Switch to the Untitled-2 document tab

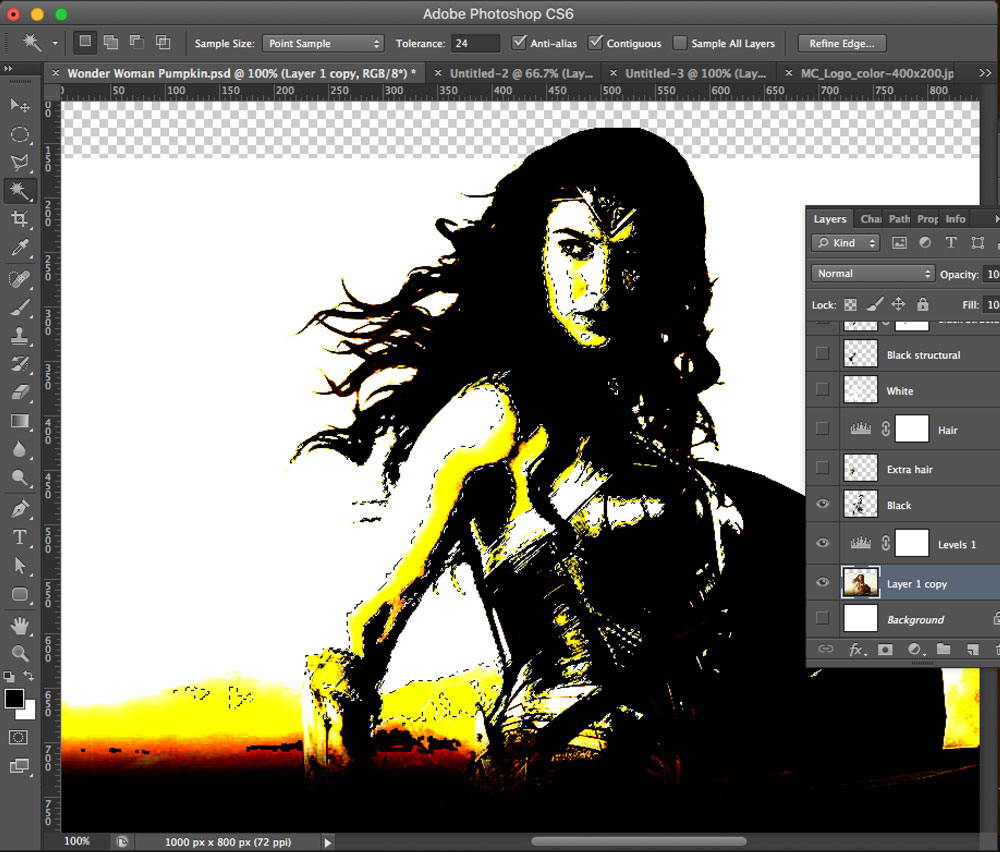520,73
